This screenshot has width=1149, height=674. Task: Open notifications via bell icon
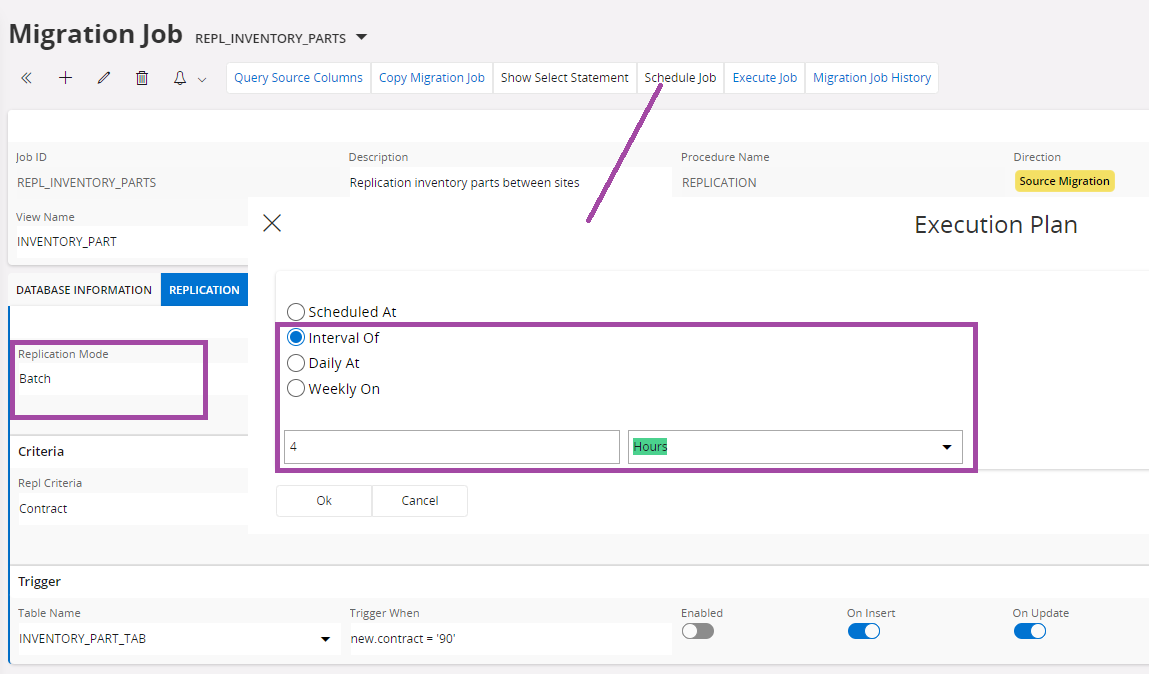pos(180,77)
